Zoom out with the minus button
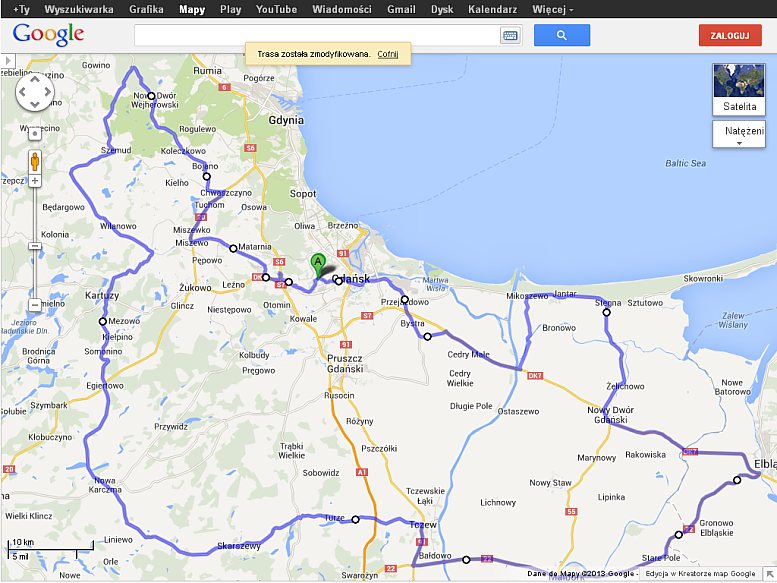This screenshot has height=583, width=777. click(x=35, y=305)
